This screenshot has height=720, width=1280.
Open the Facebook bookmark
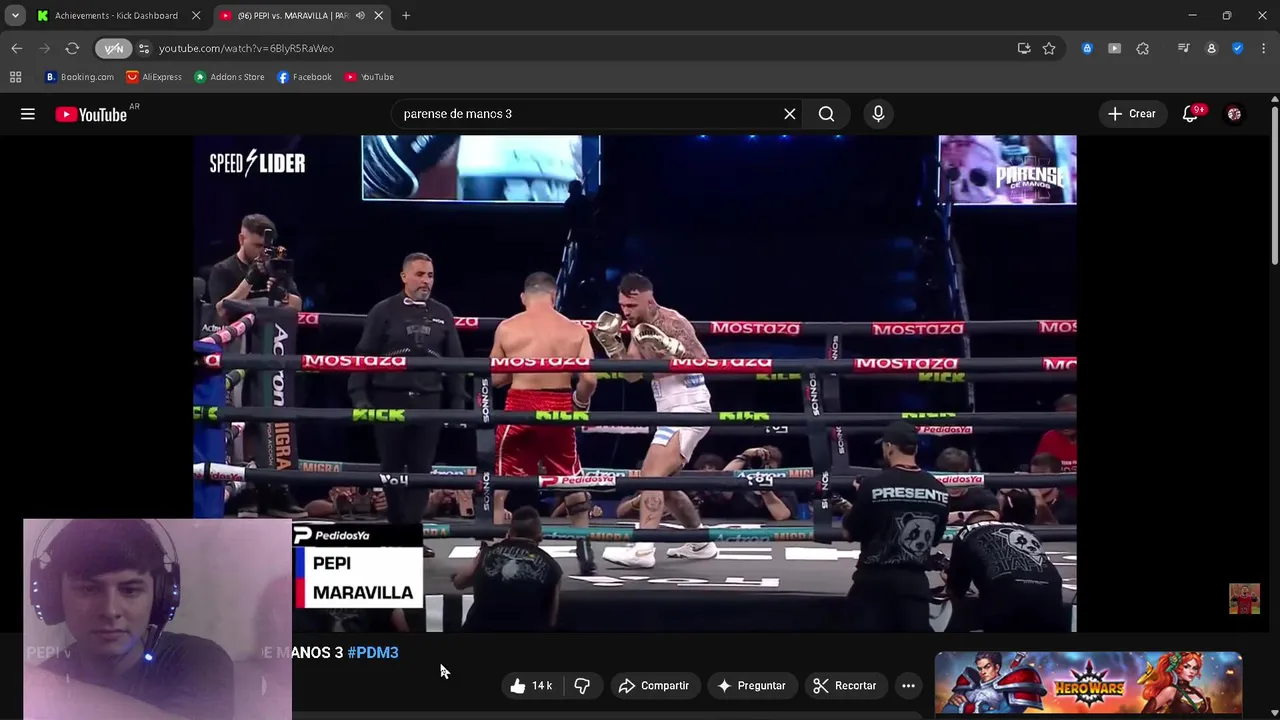pyautogui.click(x=304, y=77)
